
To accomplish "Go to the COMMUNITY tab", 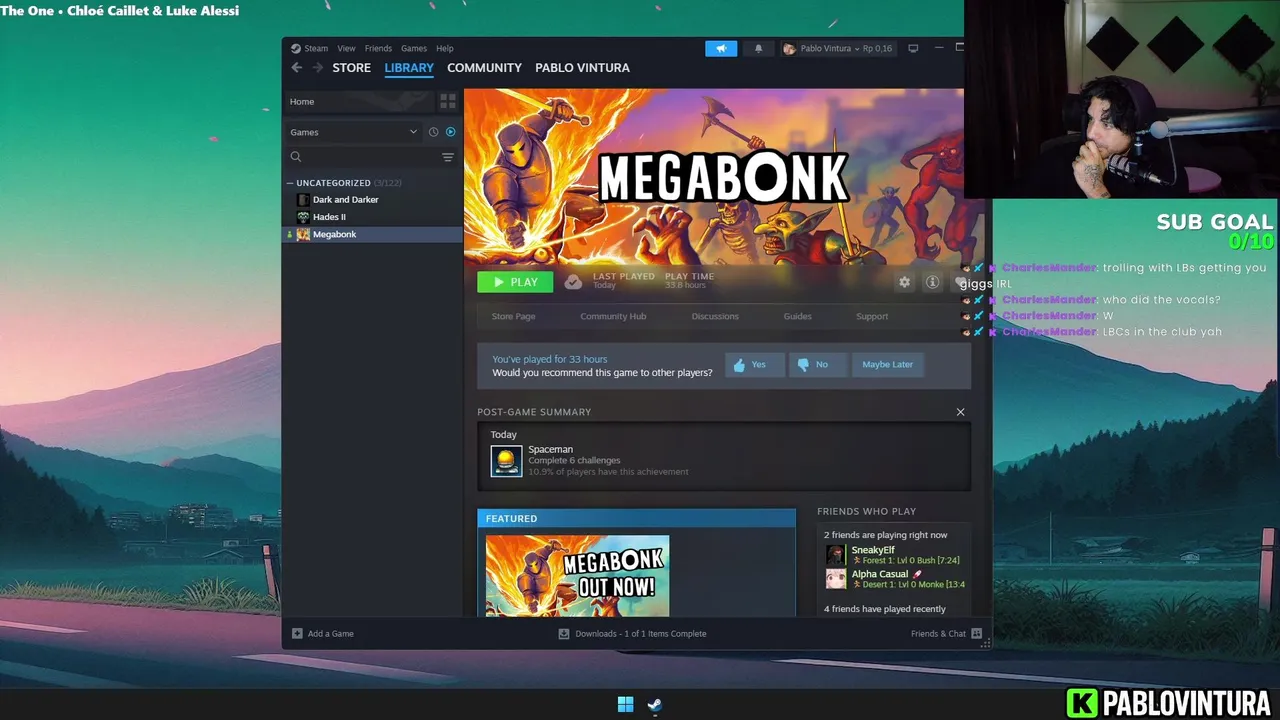I will tap(484, 68).
